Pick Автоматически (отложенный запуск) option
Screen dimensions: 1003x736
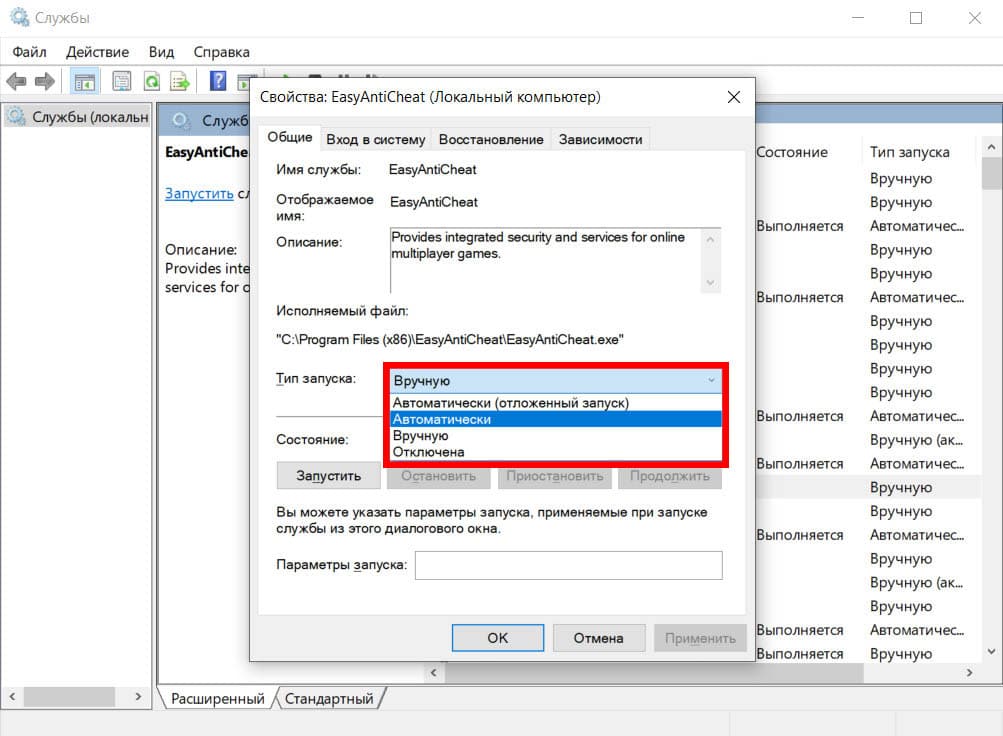pyautogui.click(x=510, y=403)
